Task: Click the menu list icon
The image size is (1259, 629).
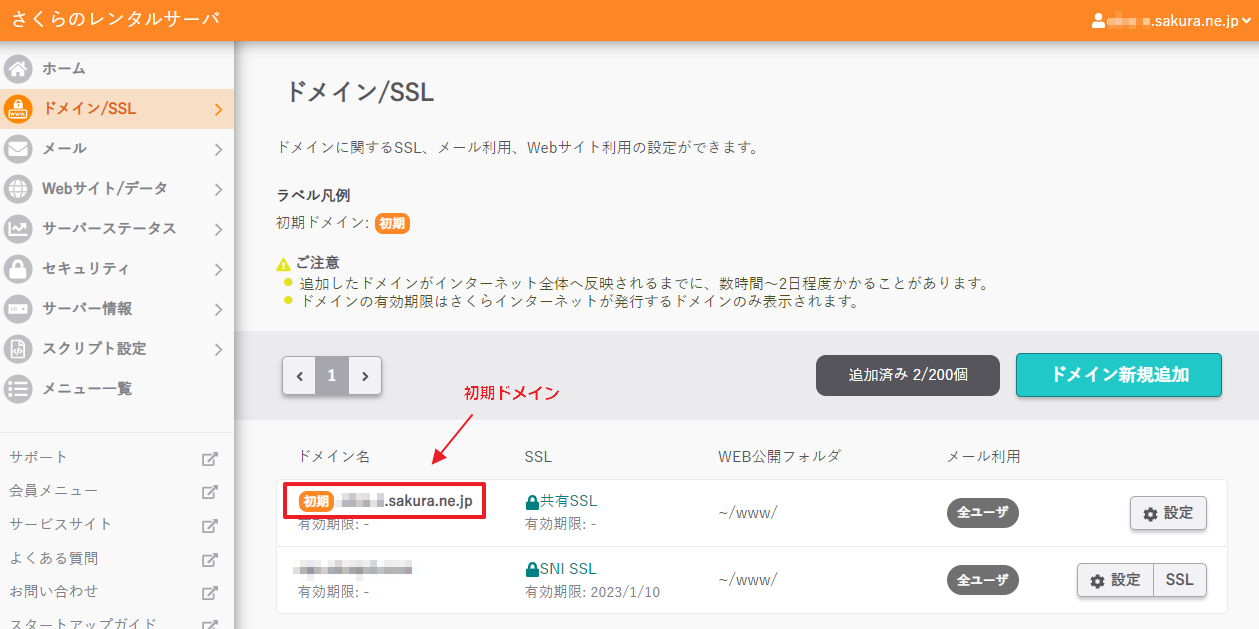Action: tap(18, 389)
